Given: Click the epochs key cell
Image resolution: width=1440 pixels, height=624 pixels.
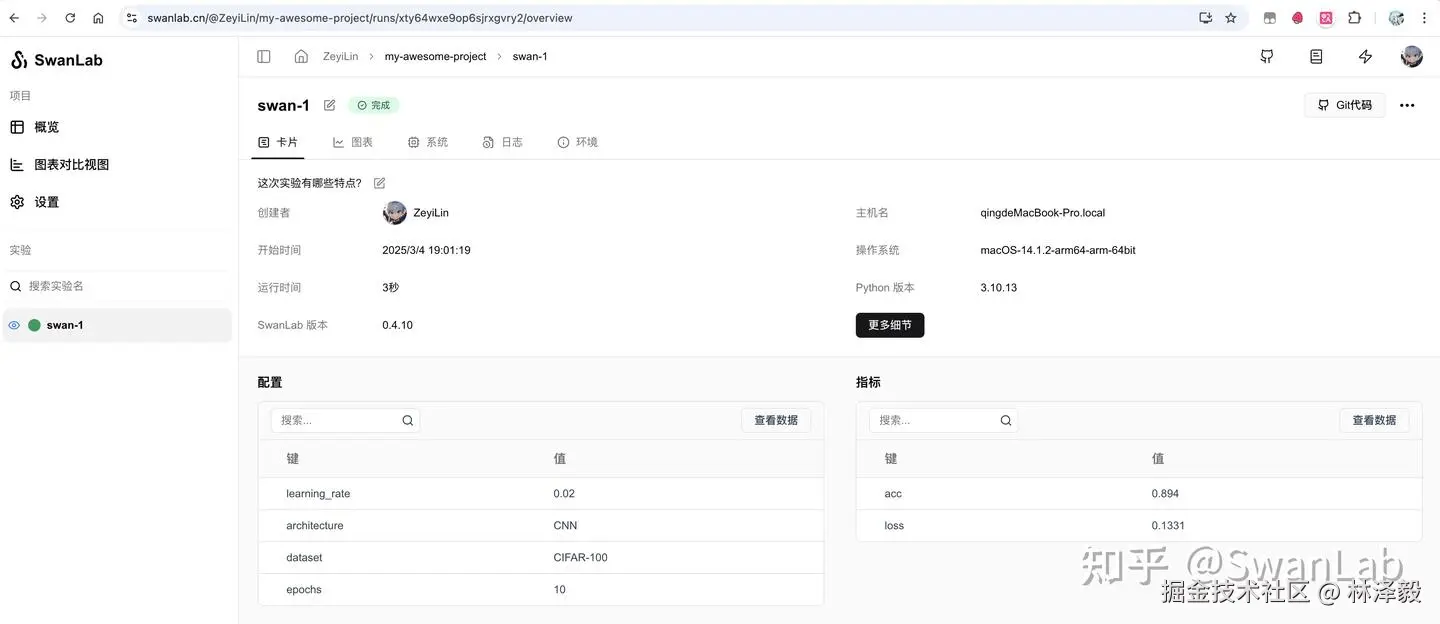Looking at the screenshot, I should pyautogui.click(x=304, y=590).
